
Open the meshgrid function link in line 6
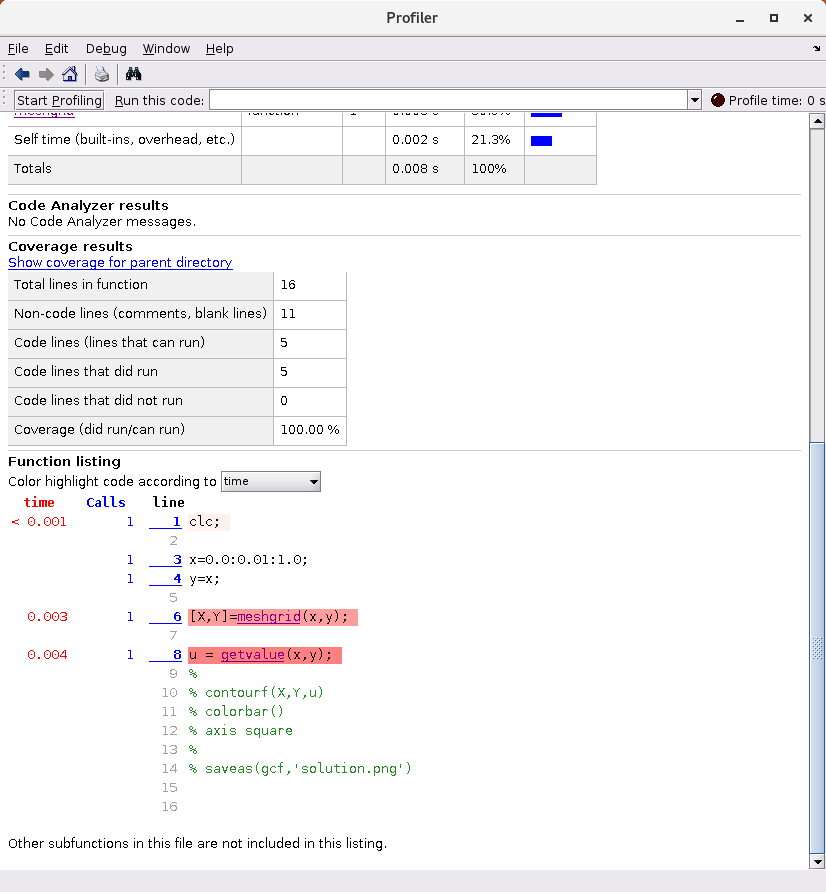coord(269,617)
